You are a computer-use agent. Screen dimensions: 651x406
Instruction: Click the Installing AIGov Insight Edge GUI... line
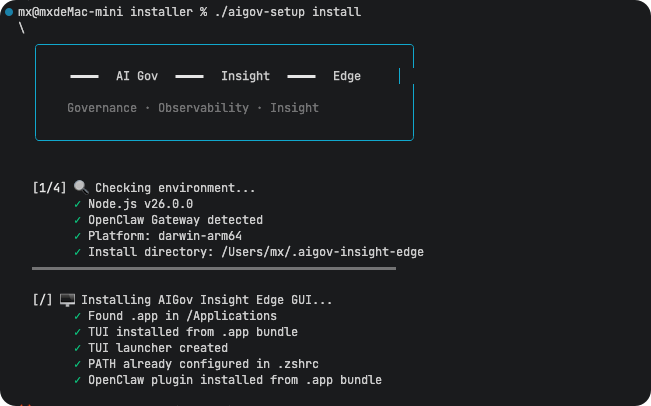[x=207, y=300]
